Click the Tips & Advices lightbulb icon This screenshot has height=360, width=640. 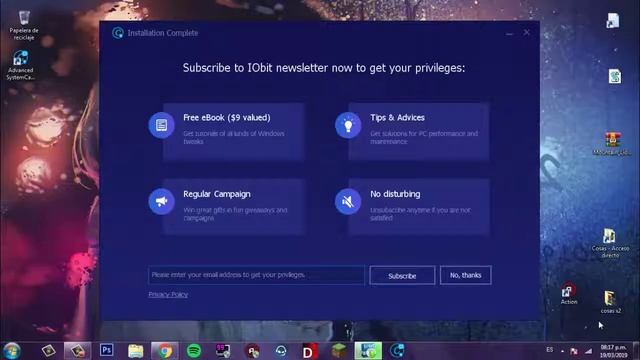point(348,125)
